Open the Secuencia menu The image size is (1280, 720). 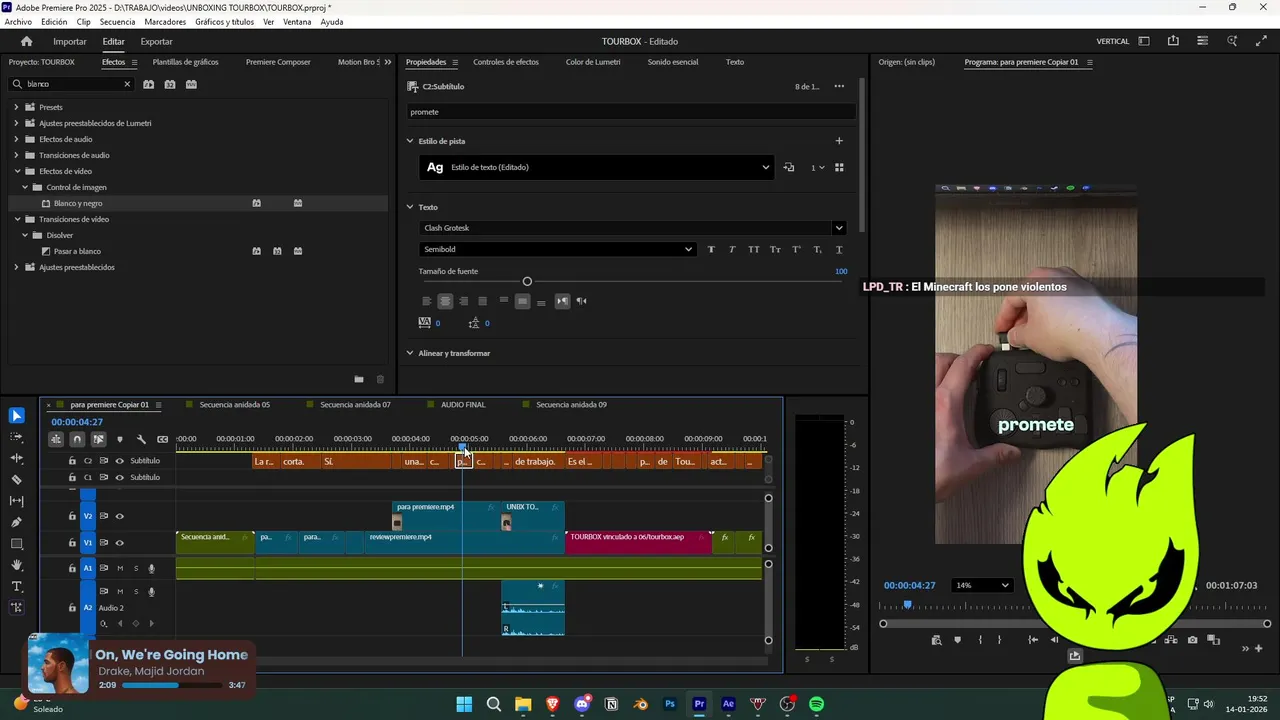pyautogui.click(x=117, y=22)
